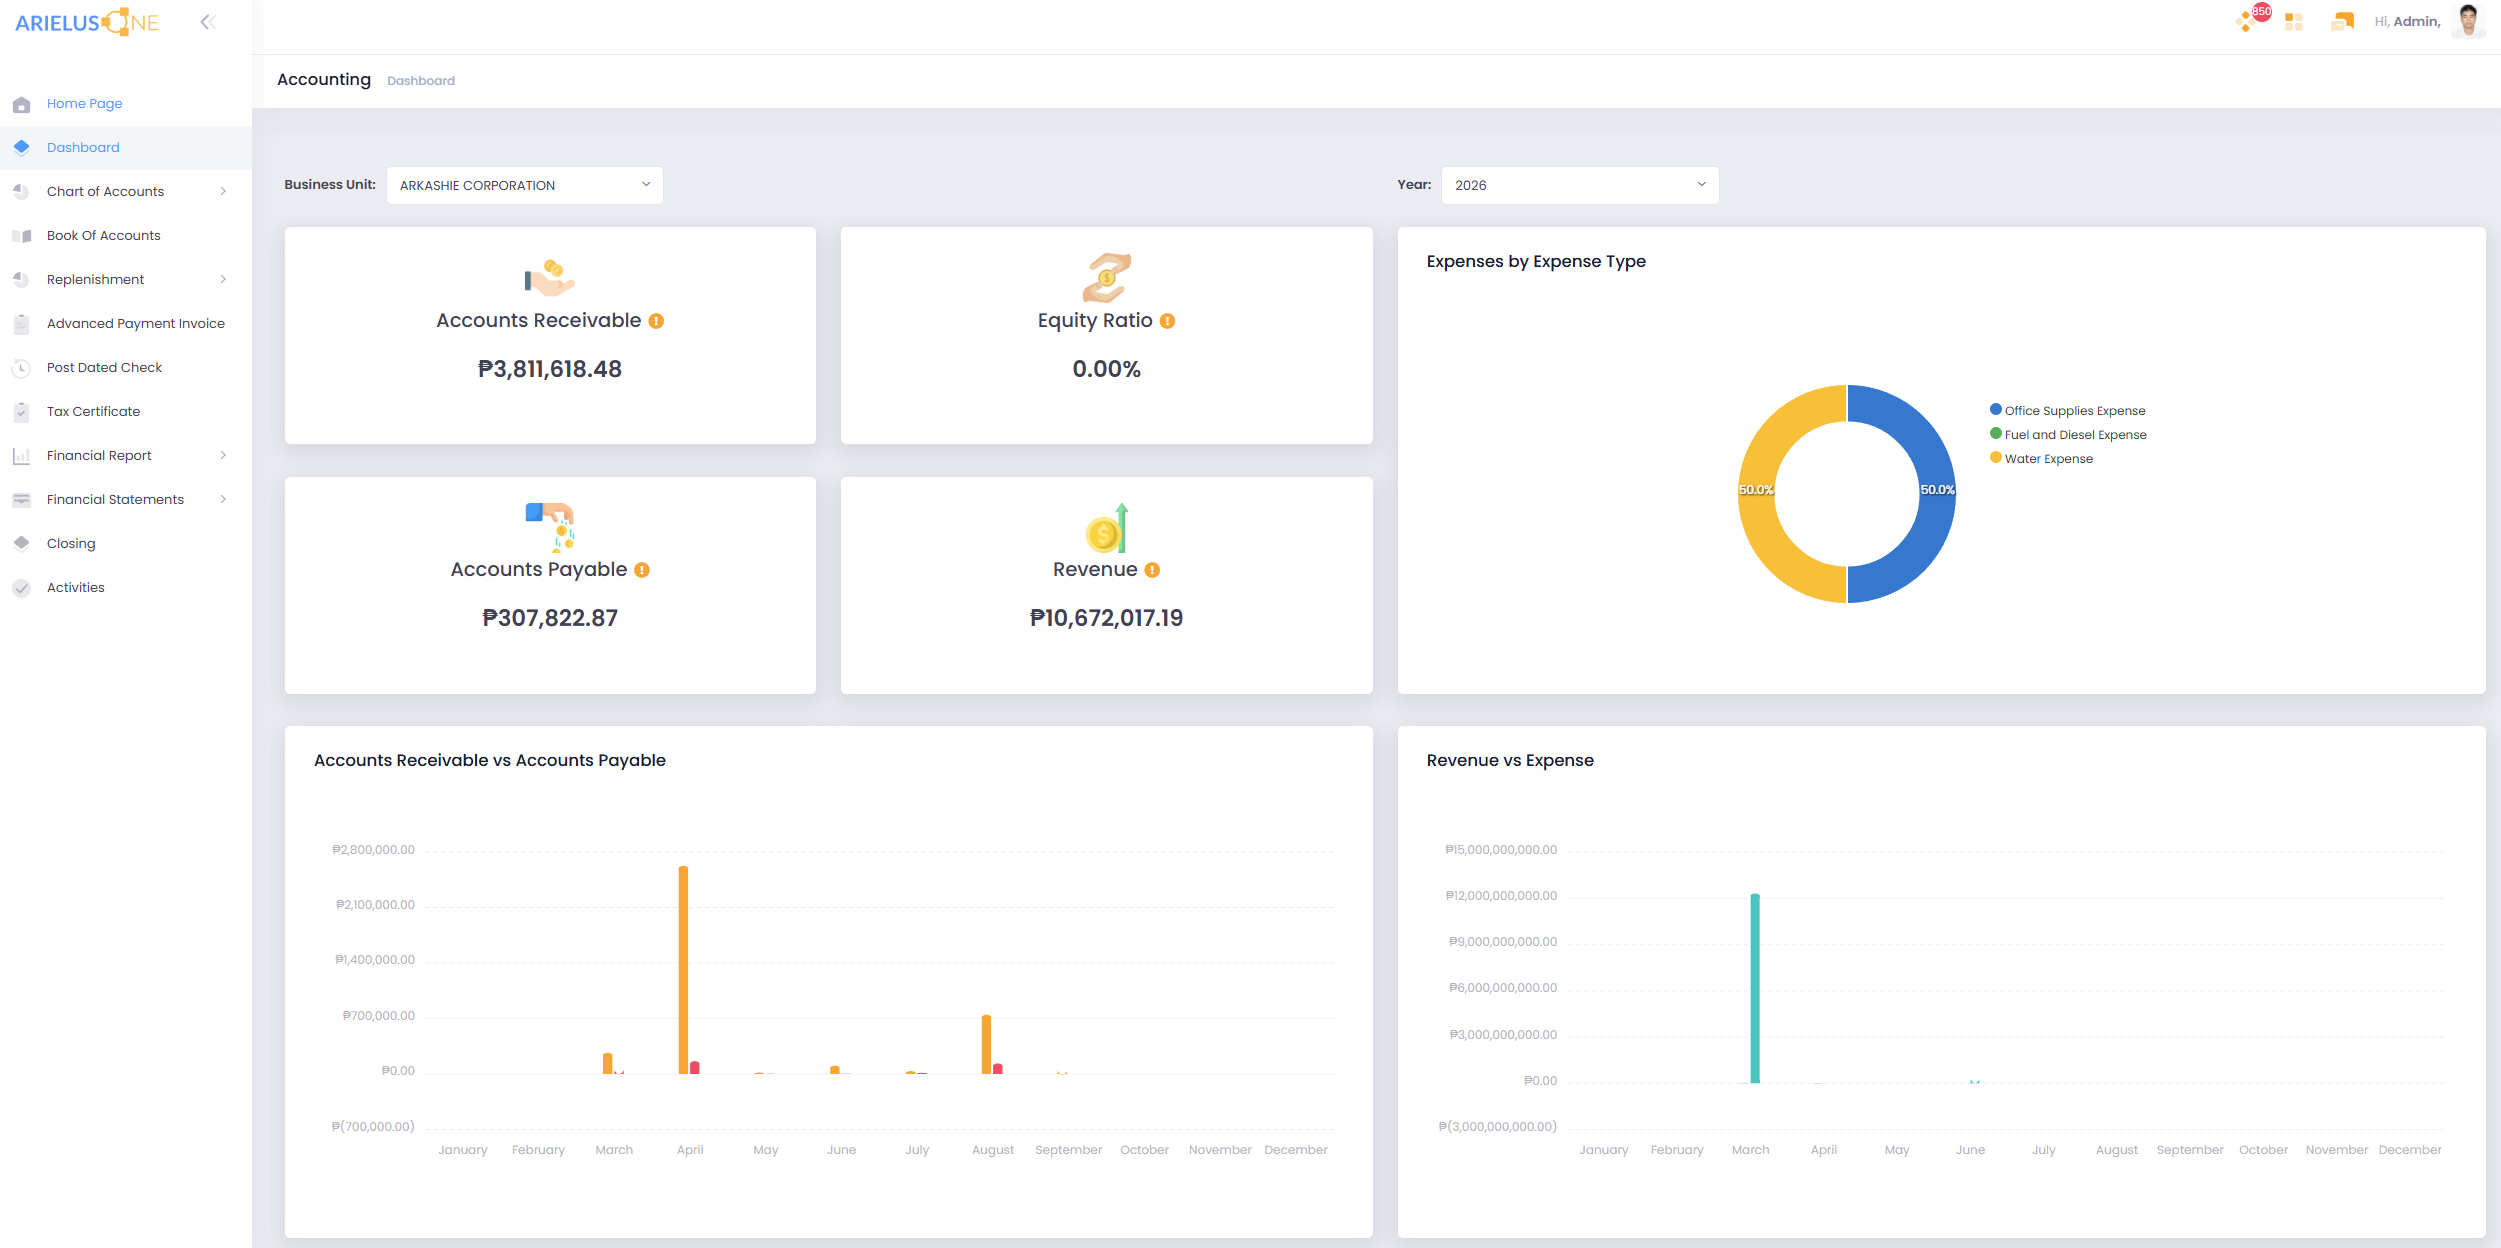
Task: Open the Year dropdown showing 2026
Action: (1579, 185)
